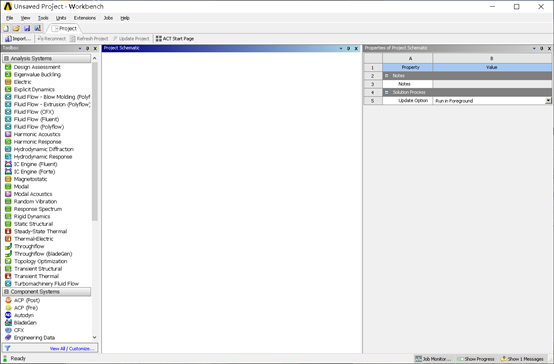Select the Autodyn component icon

[x=8, y=315]
